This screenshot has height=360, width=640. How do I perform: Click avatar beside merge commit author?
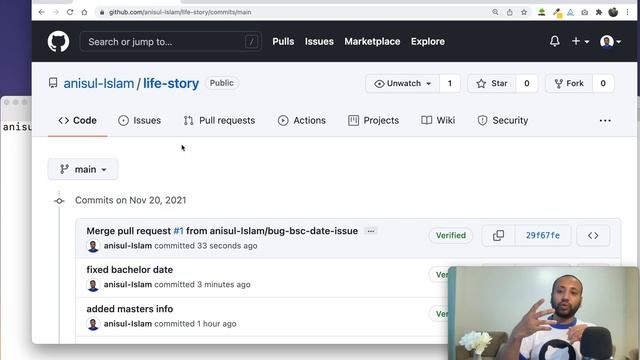point(93,246)
